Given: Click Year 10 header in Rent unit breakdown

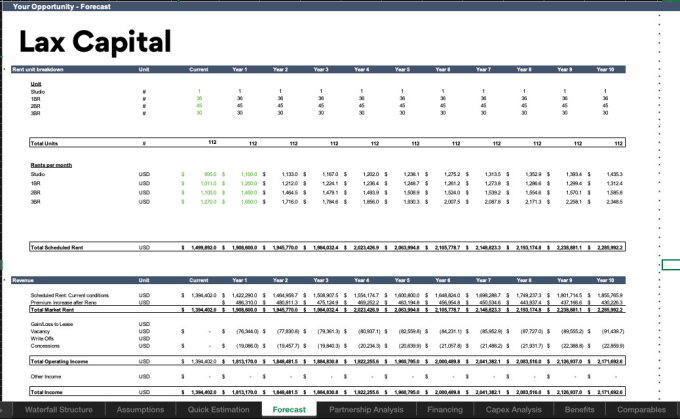Looking at the screenshot, I should coord(605,69).
